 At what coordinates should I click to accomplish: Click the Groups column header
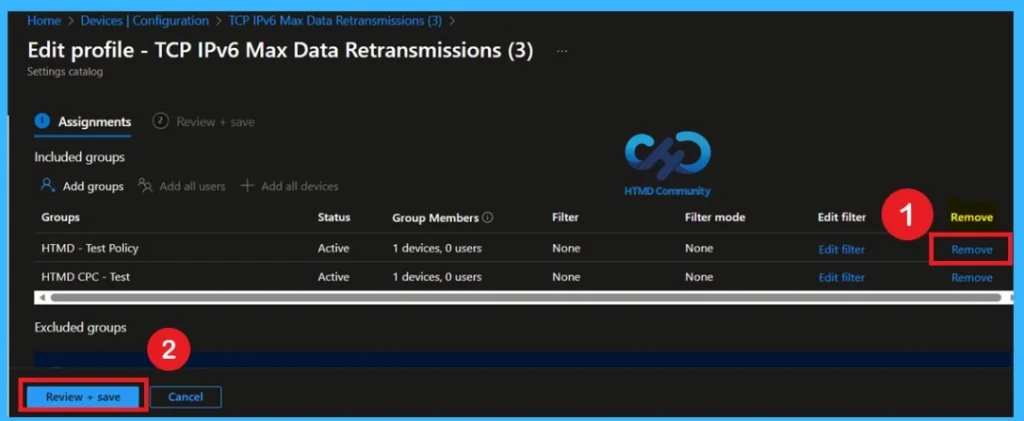(61, 217)
